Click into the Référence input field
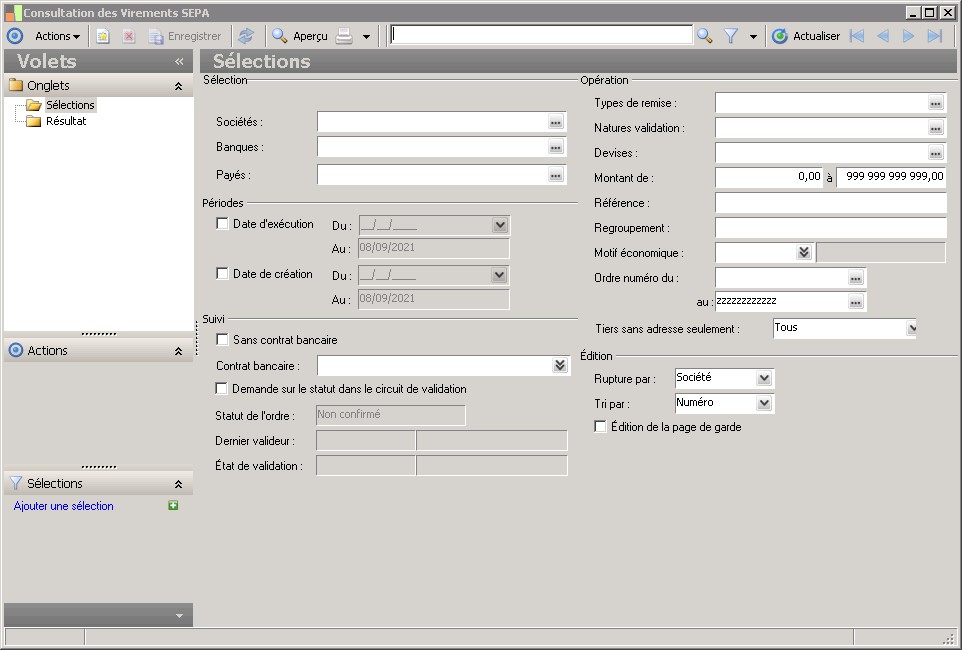962x650 pixels. coord(830,203)
